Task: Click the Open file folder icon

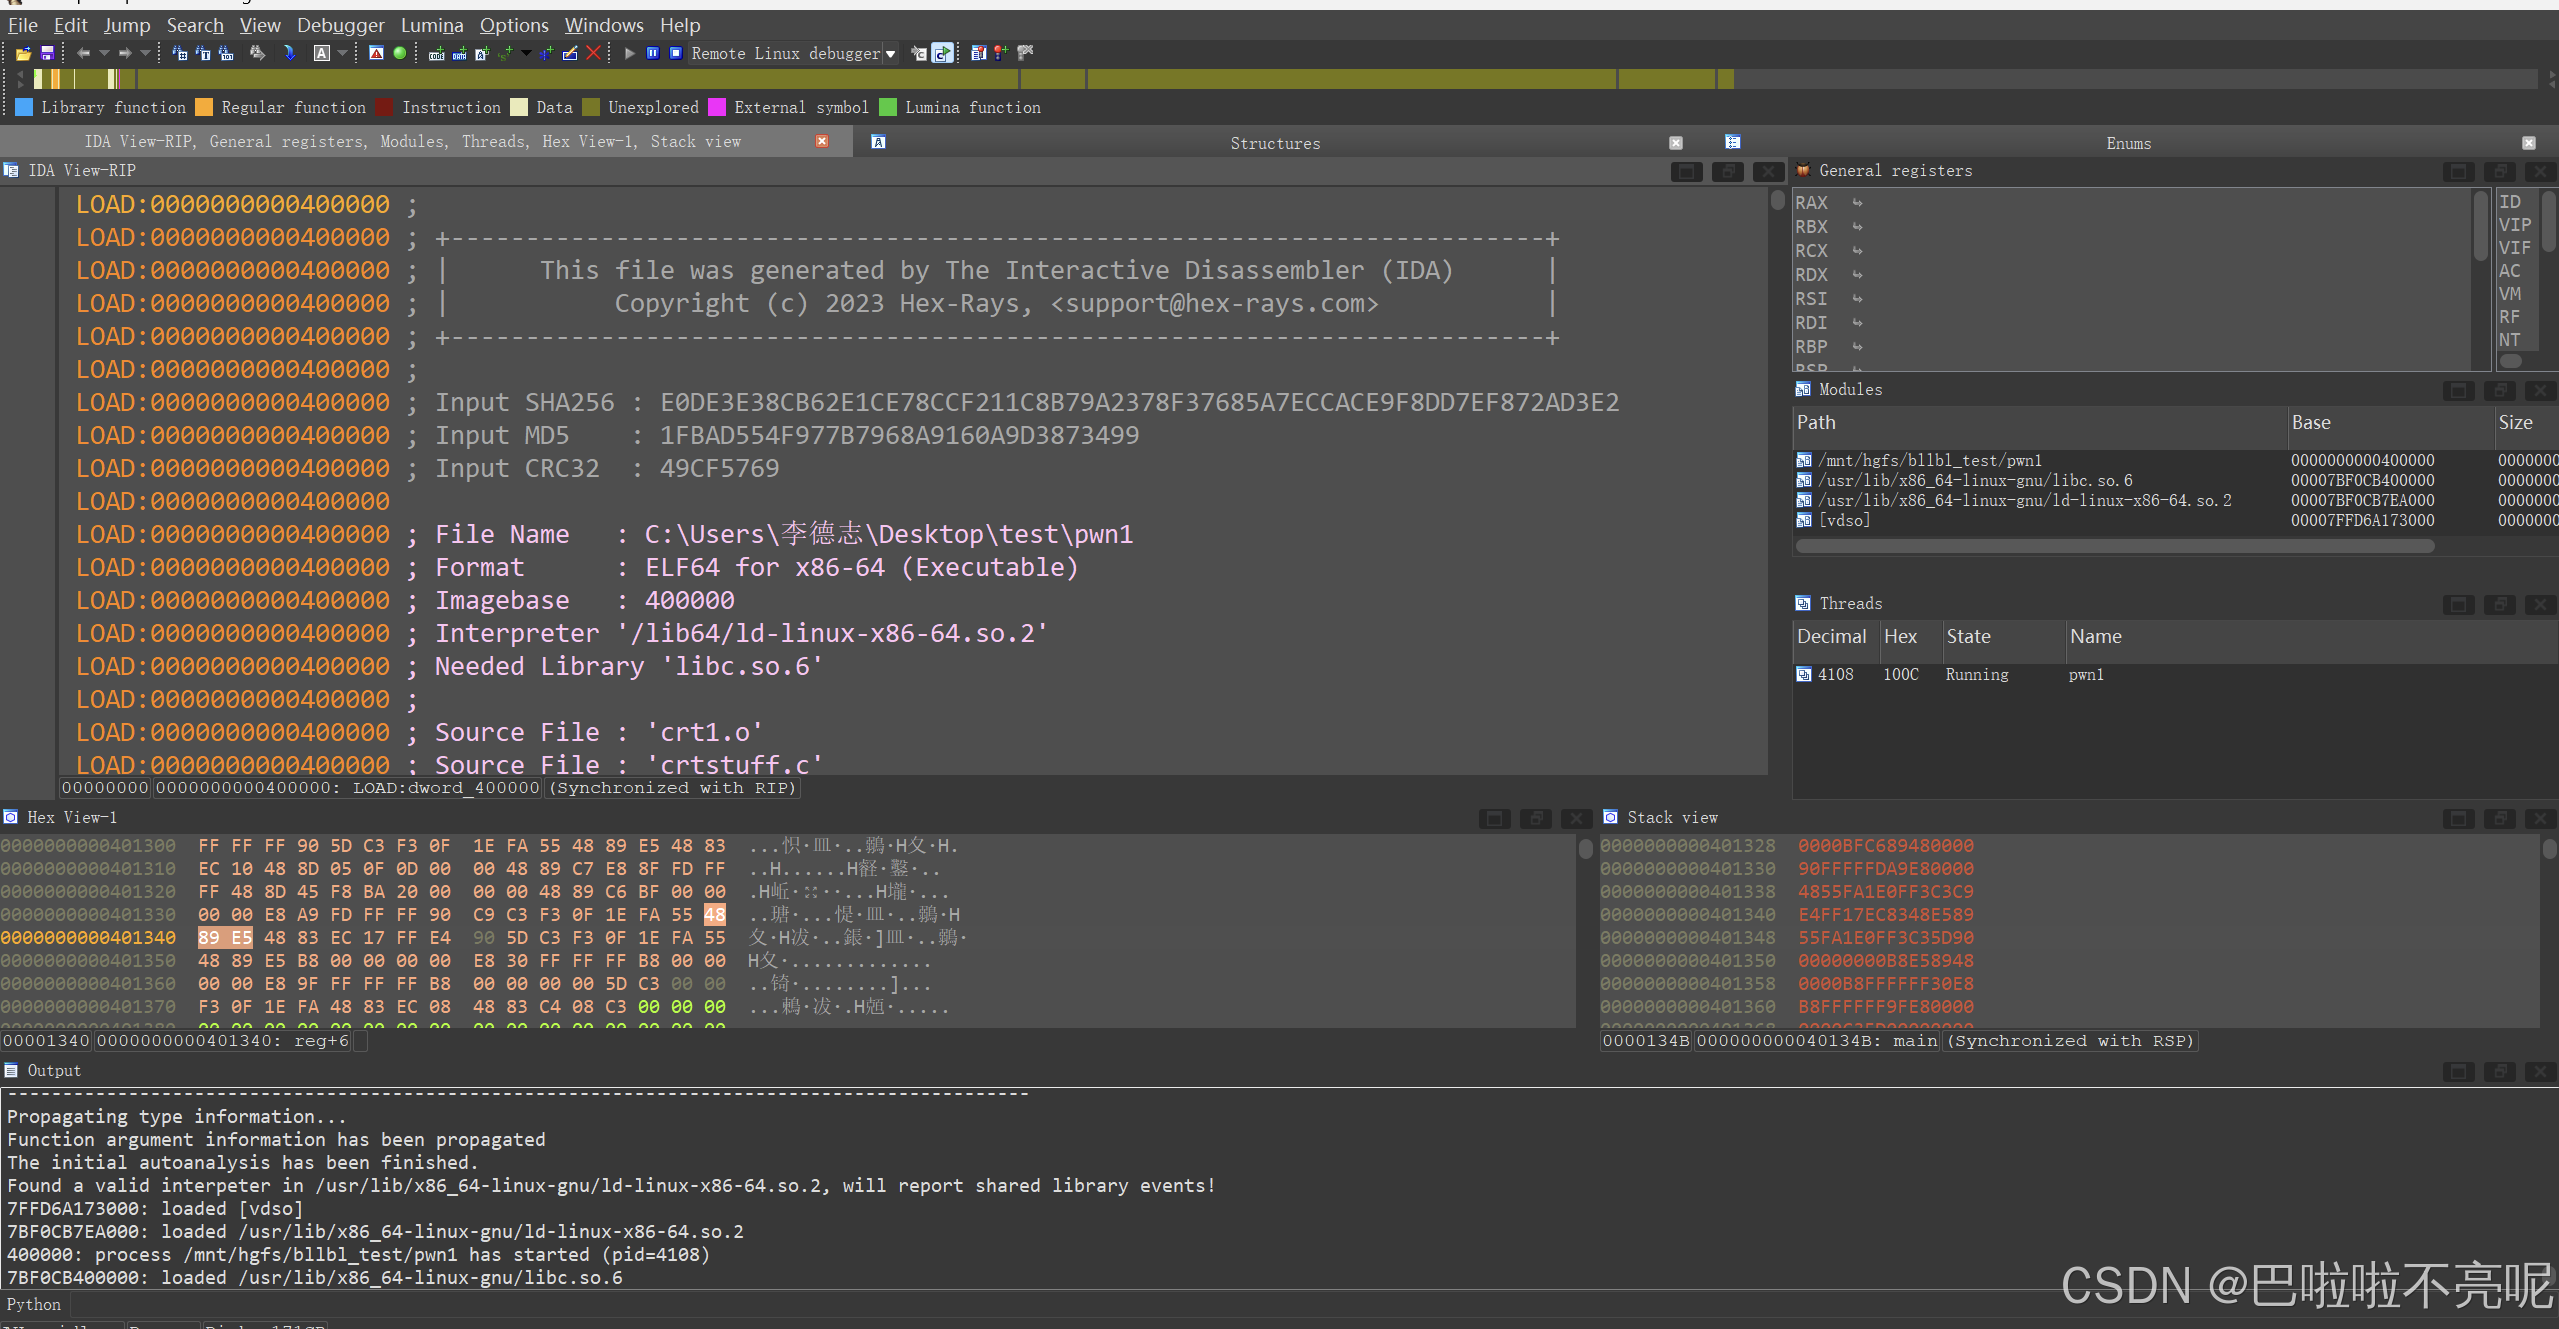Action: pos(23,53)
